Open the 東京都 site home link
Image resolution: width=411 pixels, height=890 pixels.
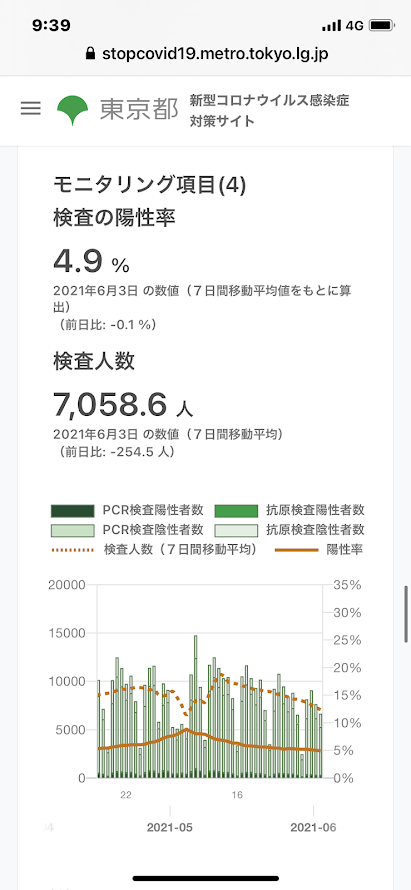[139, 110]
